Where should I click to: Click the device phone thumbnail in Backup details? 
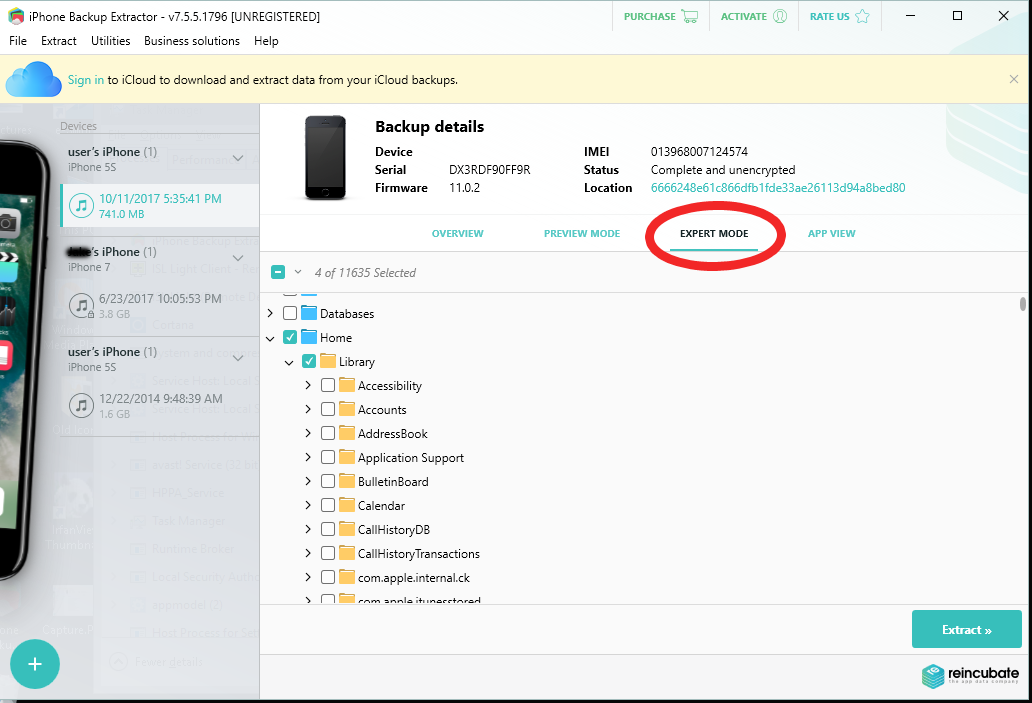click(325, 157)
